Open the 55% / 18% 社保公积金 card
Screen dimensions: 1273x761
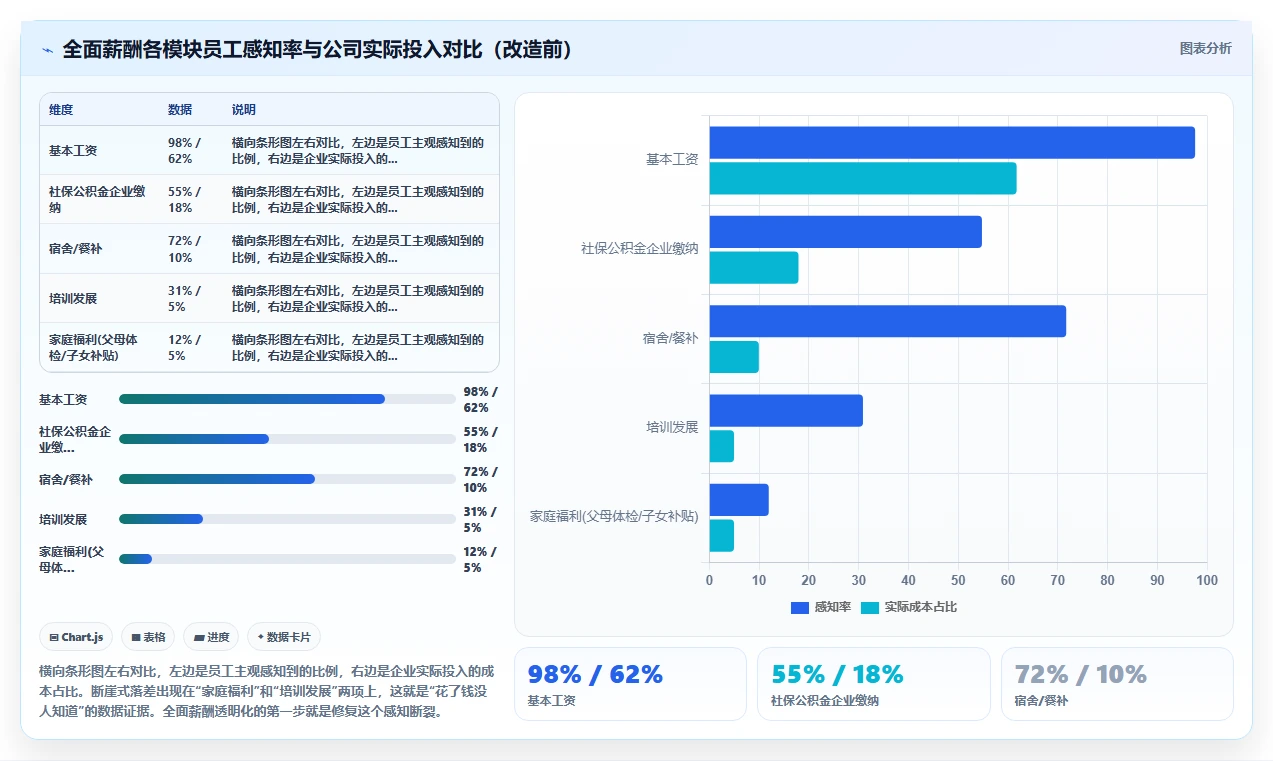[874, 684]
